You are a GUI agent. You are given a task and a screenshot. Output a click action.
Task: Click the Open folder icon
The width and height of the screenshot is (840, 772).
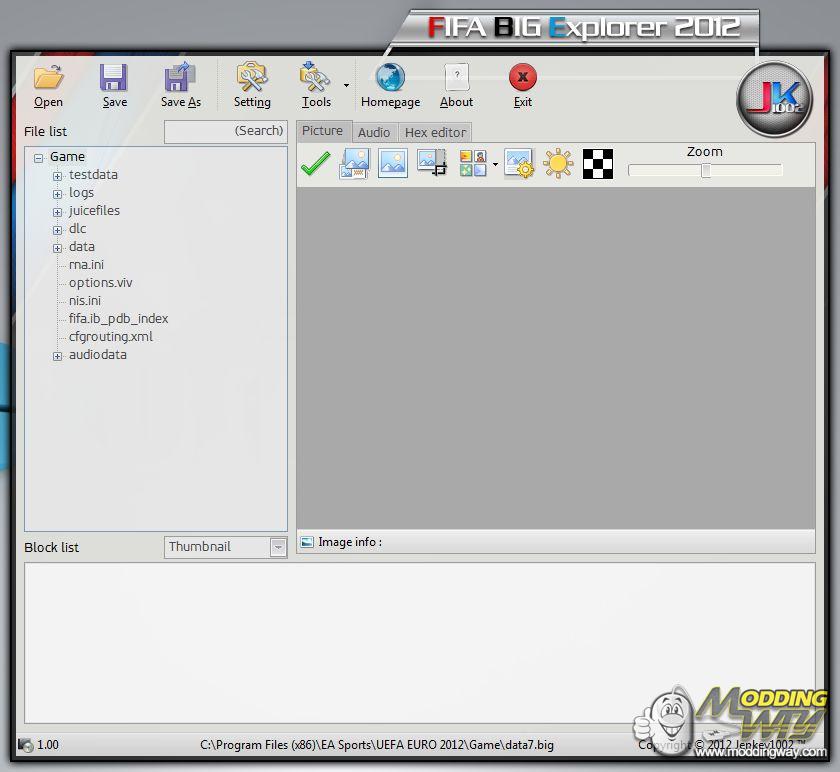[x=48, y=78]
